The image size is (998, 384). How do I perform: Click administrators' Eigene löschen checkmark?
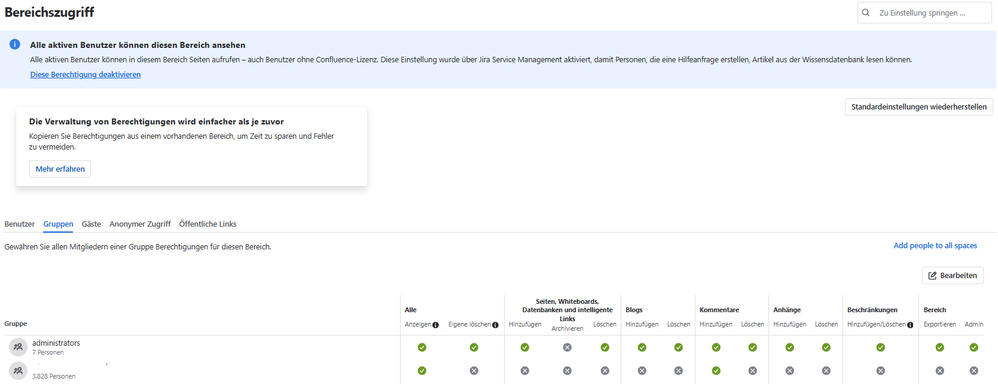[x=474, y=347]
